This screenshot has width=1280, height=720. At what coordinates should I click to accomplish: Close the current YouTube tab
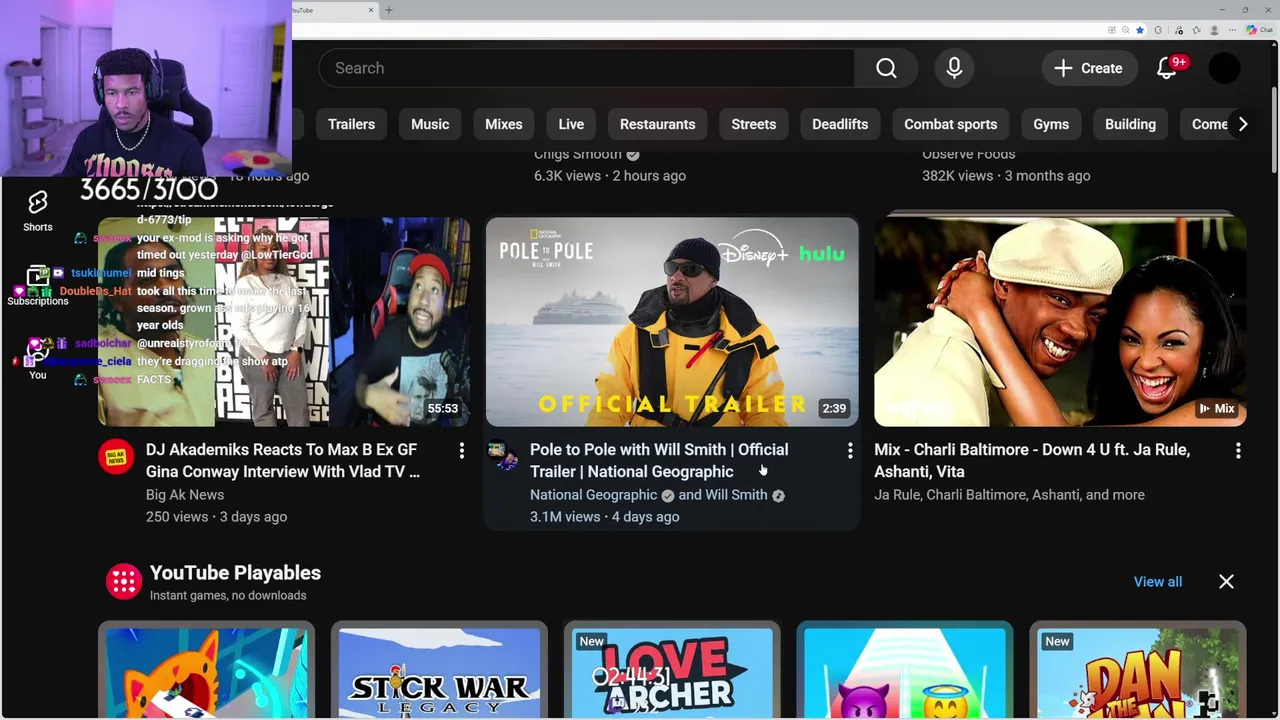click(371, 10)
